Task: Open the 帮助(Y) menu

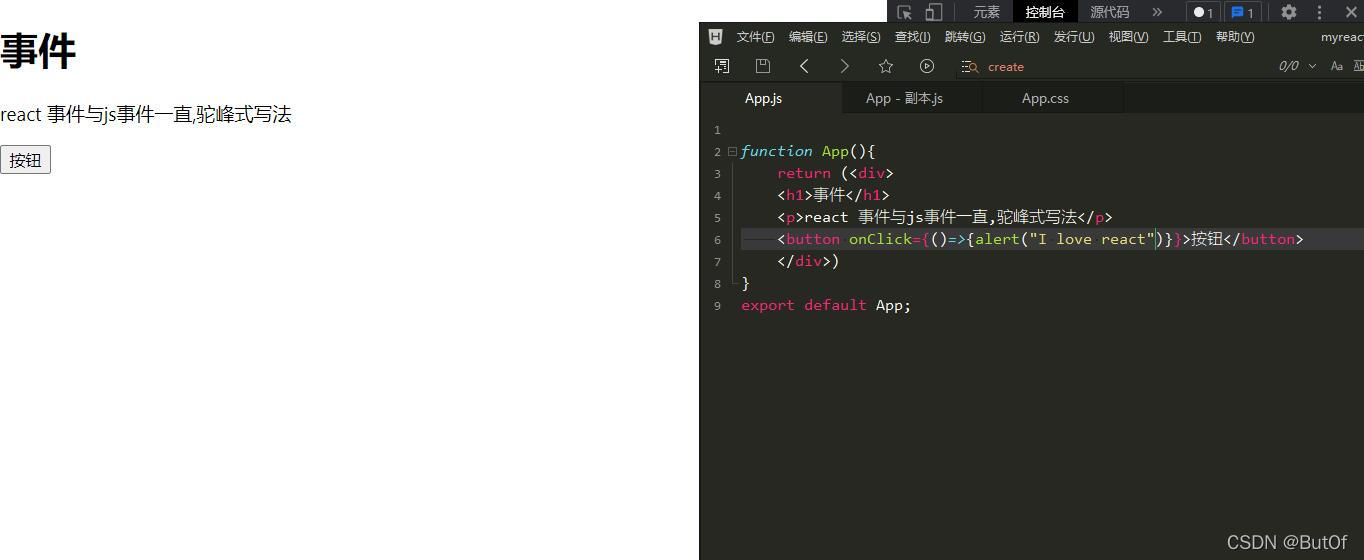Action: coord(1235,37)
